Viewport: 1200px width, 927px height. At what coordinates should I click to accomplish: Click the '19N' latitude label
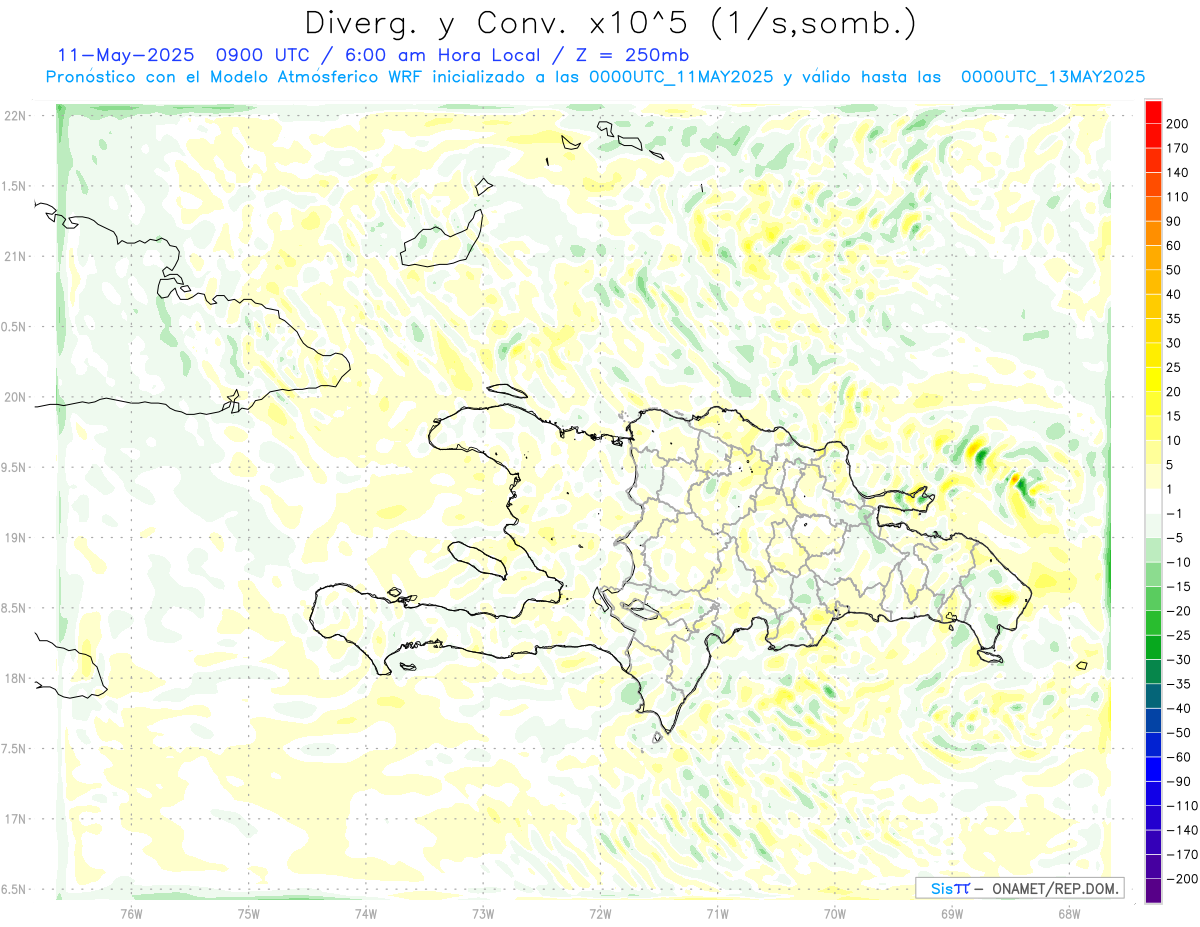pos(15,538)
